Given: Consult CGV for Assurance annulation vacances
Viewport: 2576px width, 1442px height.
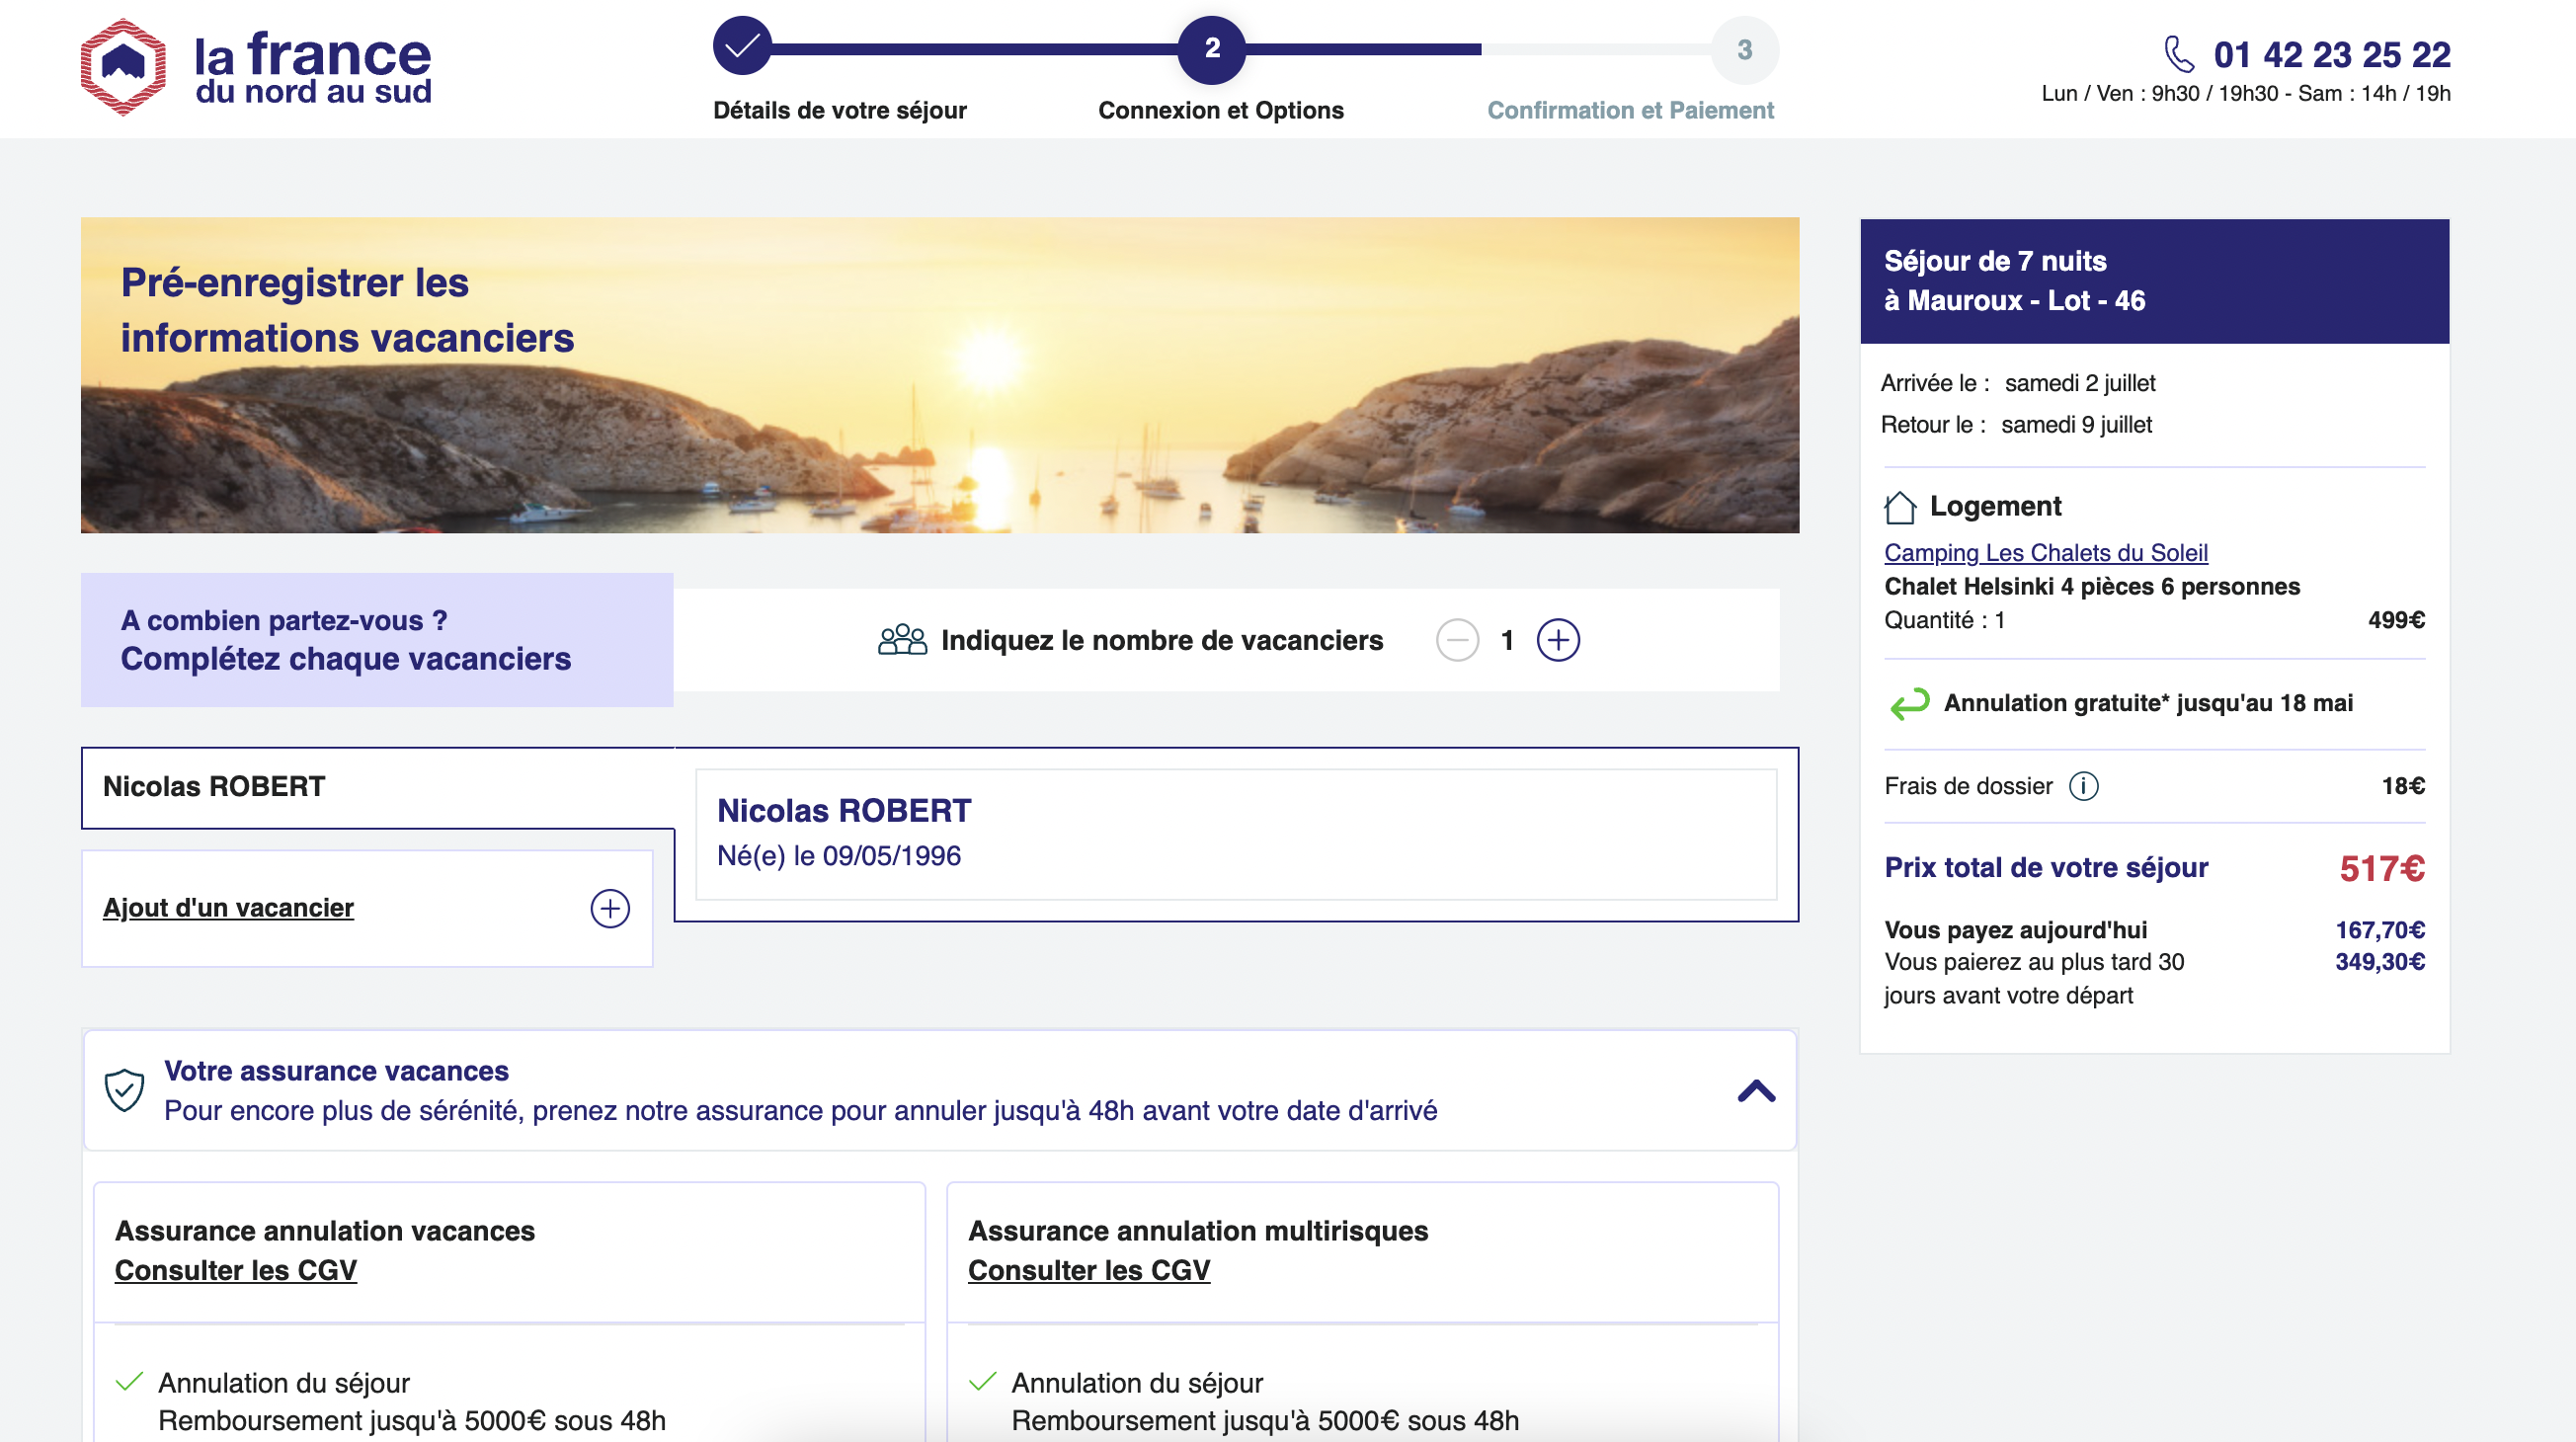Looking at the screenshot, I should 236,1270.
